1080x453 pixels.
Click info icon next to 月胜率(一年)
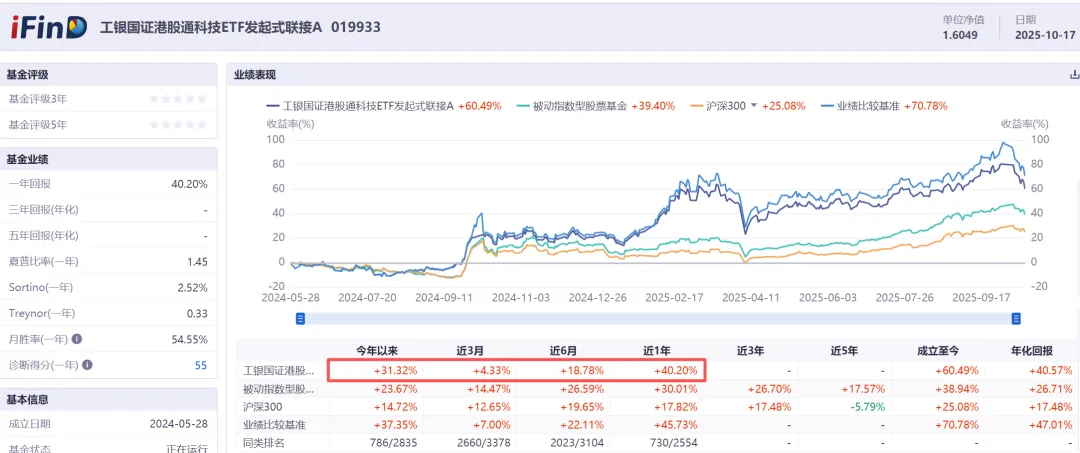pyautogui.click(x=76, y=339)
